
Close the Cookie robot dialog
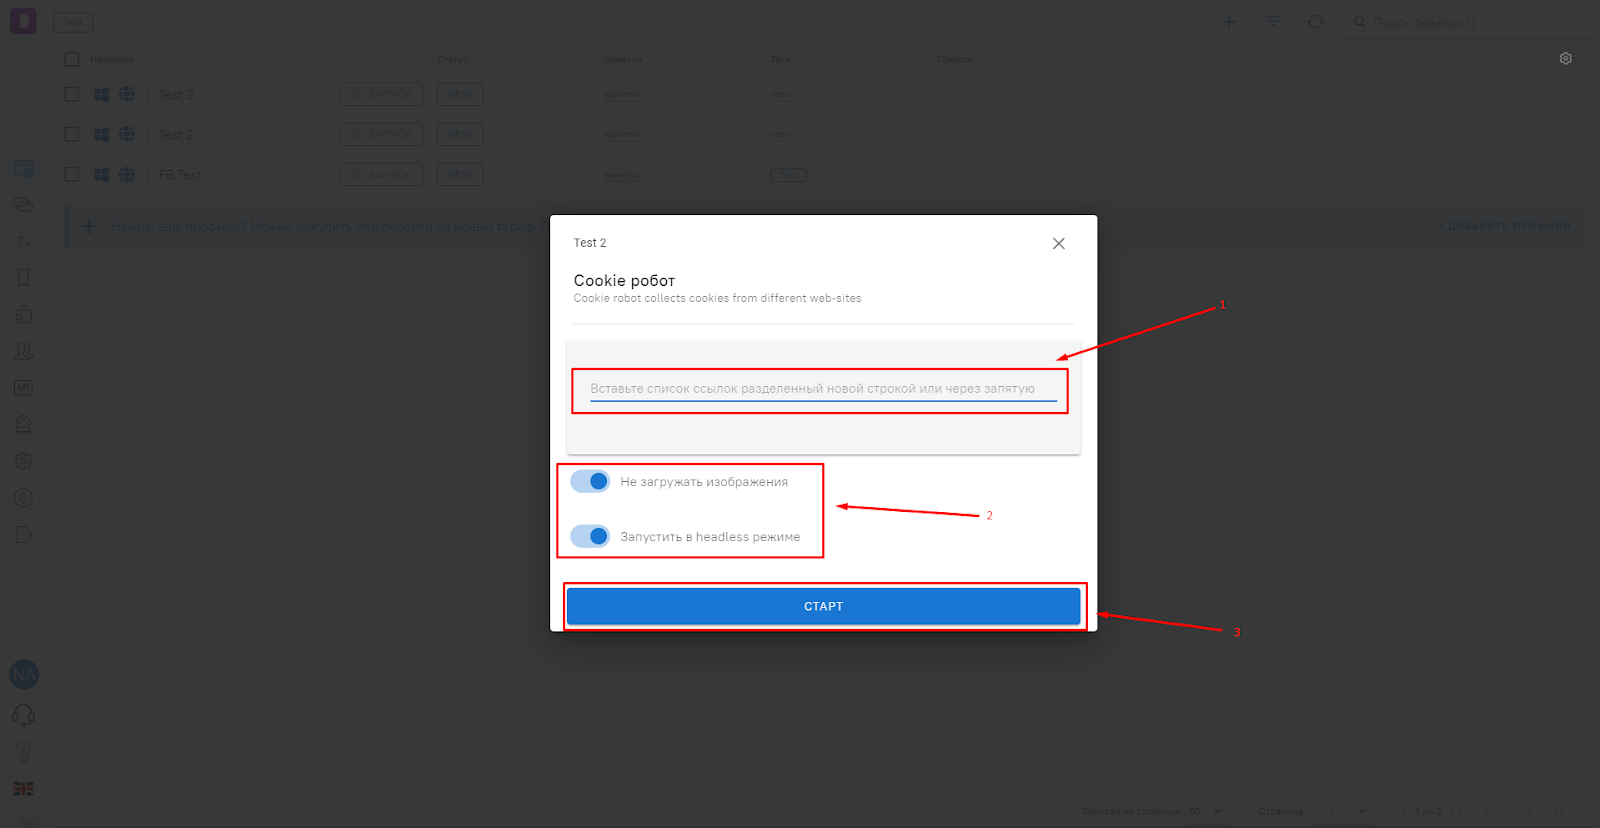pos(1058,244)
